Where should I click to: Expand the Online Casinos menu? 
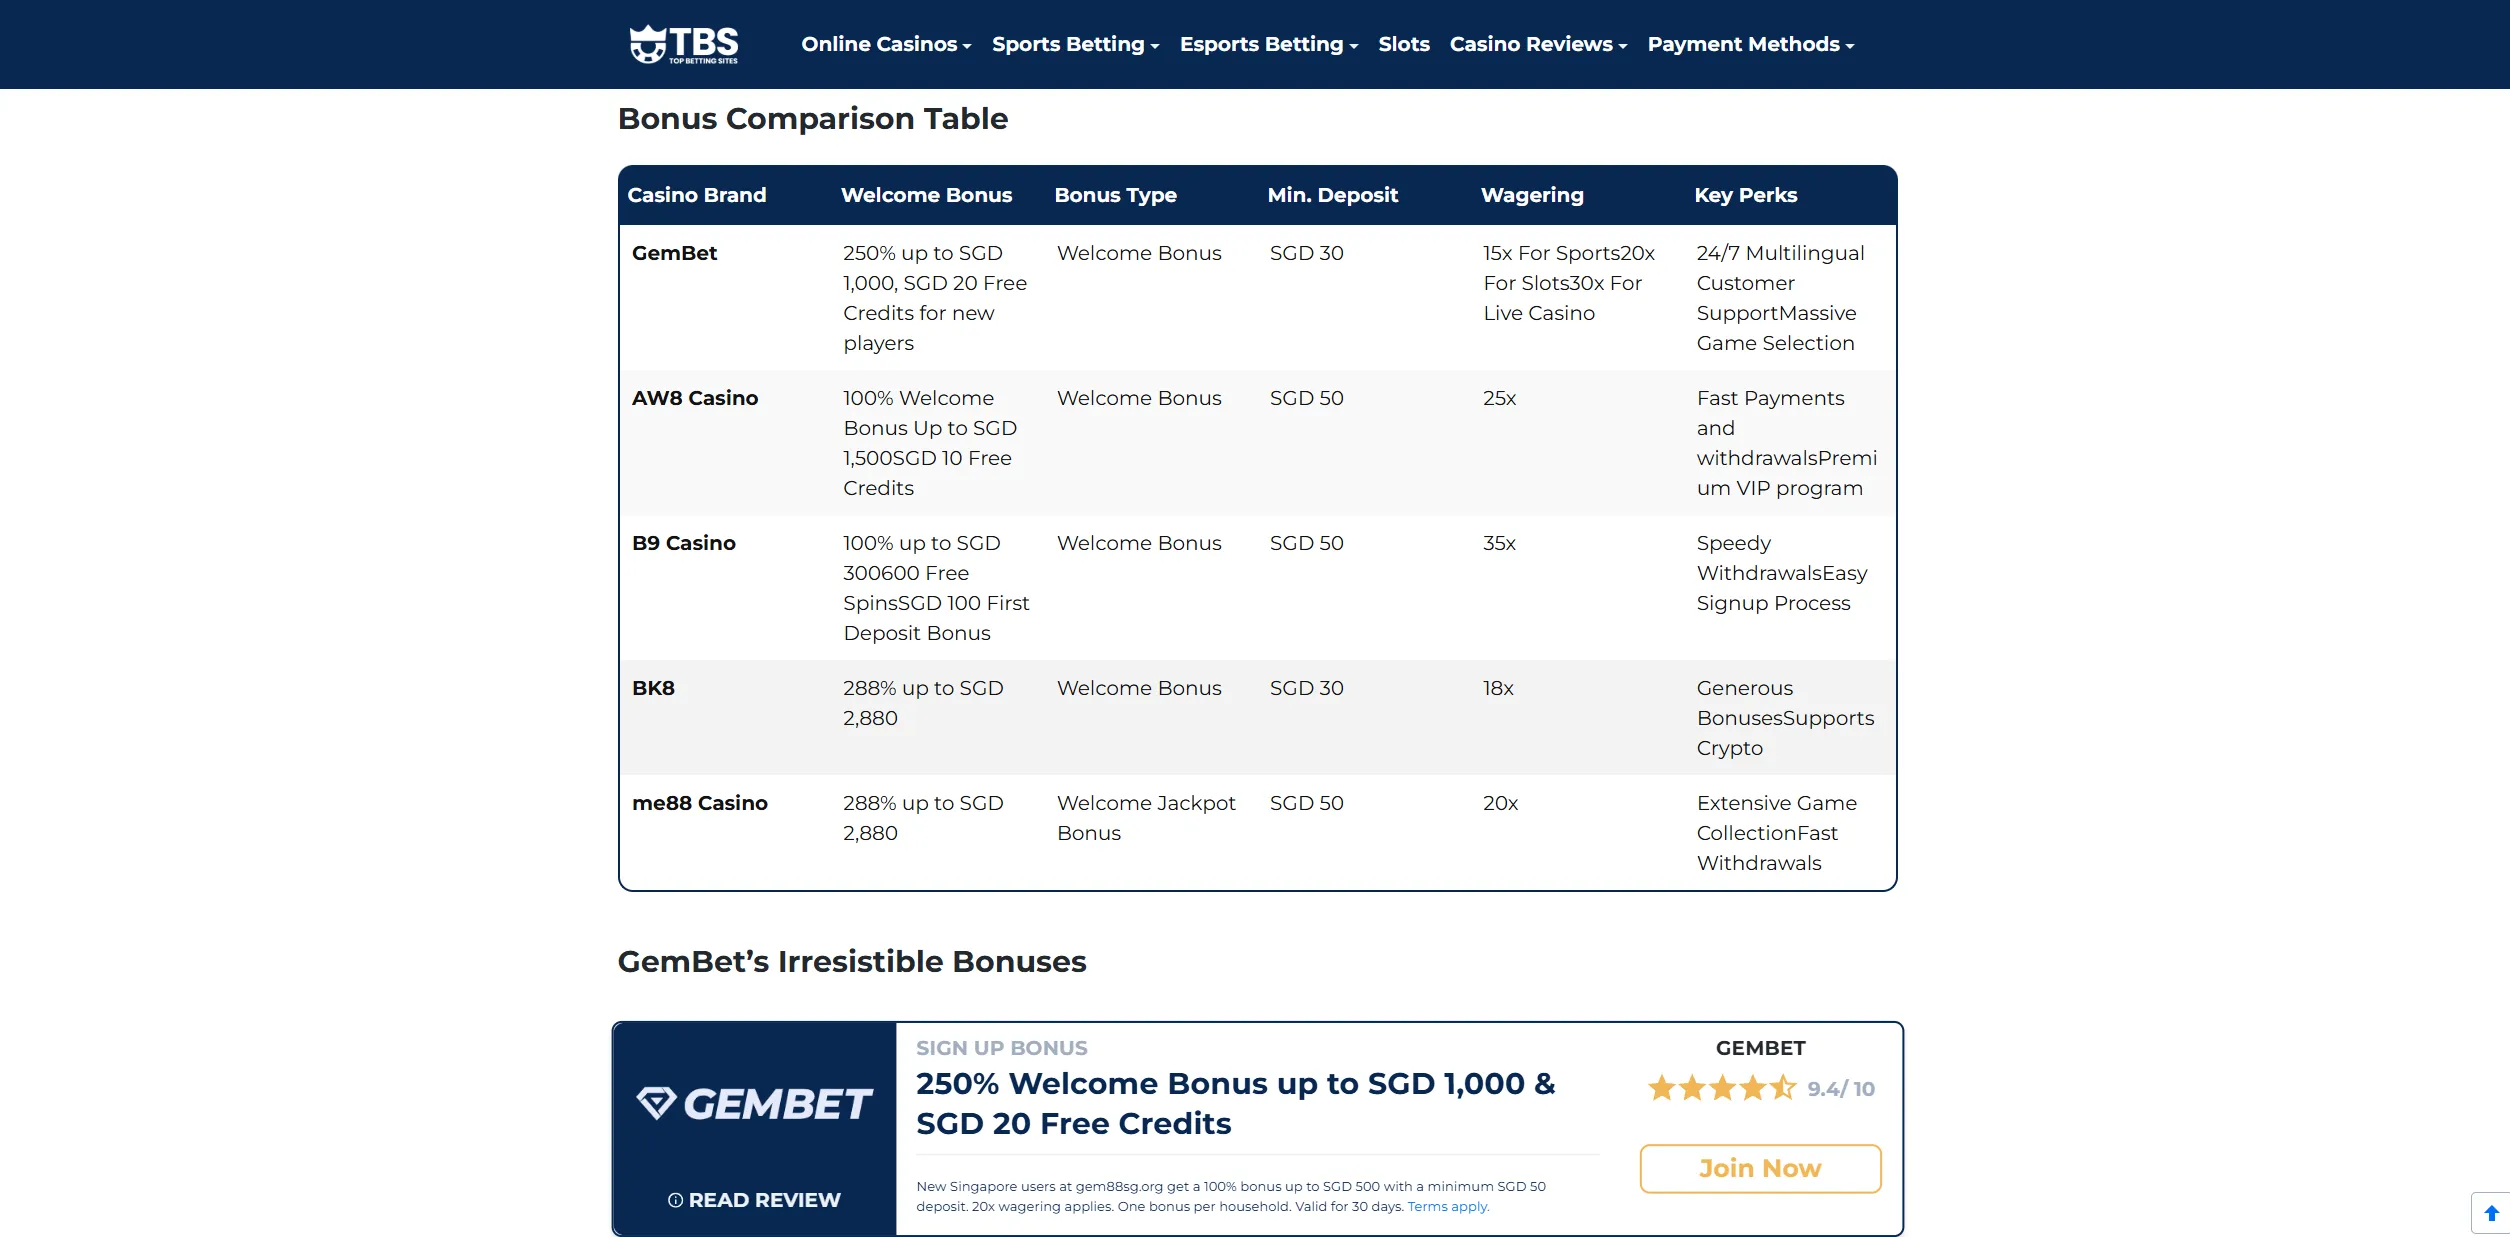(886, 44)
